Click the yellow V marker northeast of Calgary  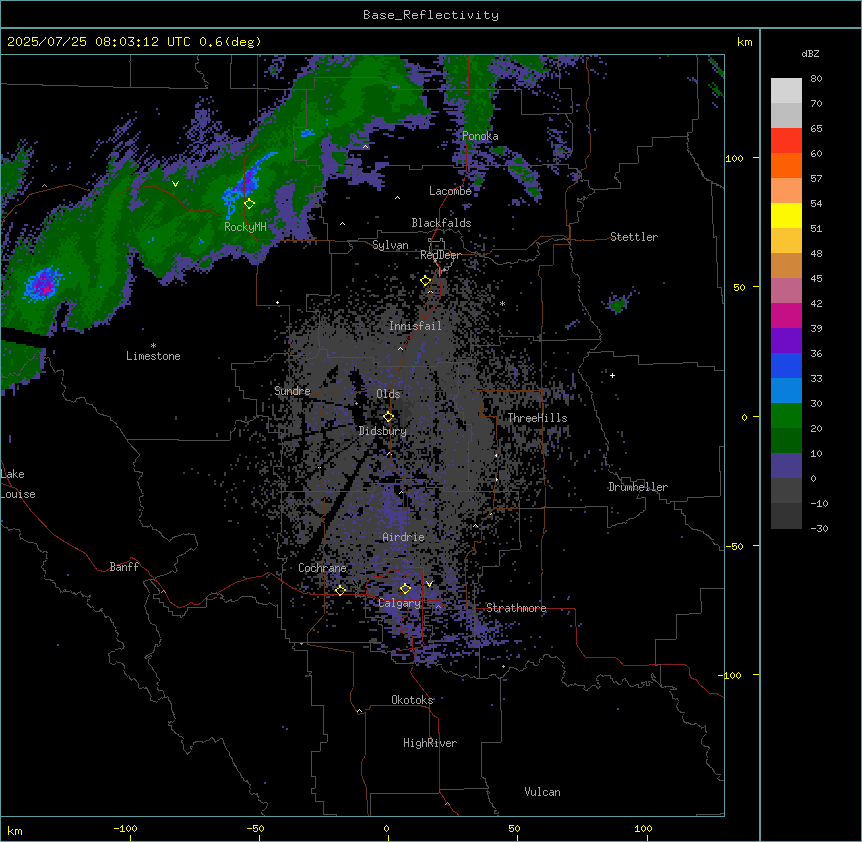[429, 584]
